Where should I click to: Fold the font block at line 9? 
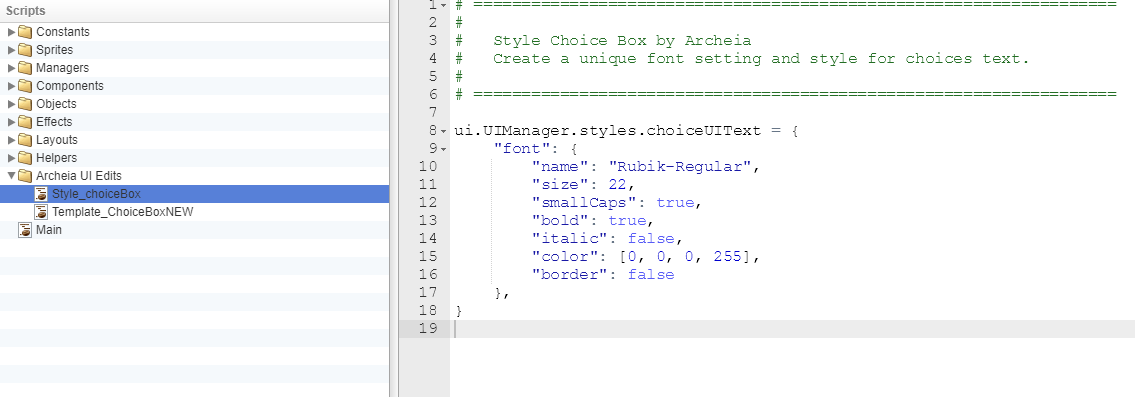point(443,149)
